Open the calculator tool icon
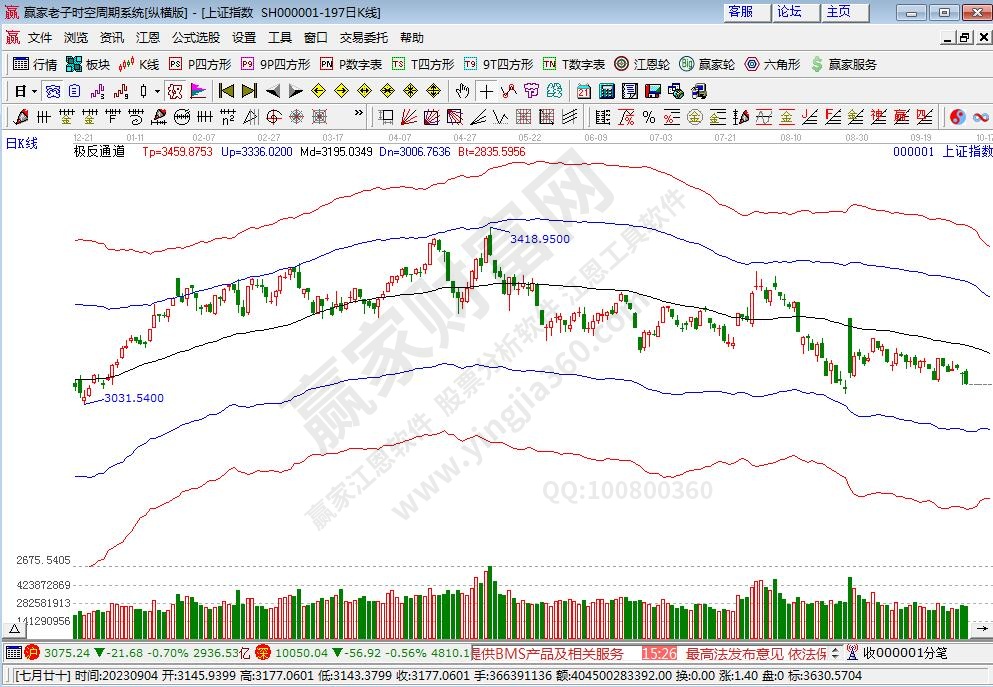 click(x=606, y=90)
